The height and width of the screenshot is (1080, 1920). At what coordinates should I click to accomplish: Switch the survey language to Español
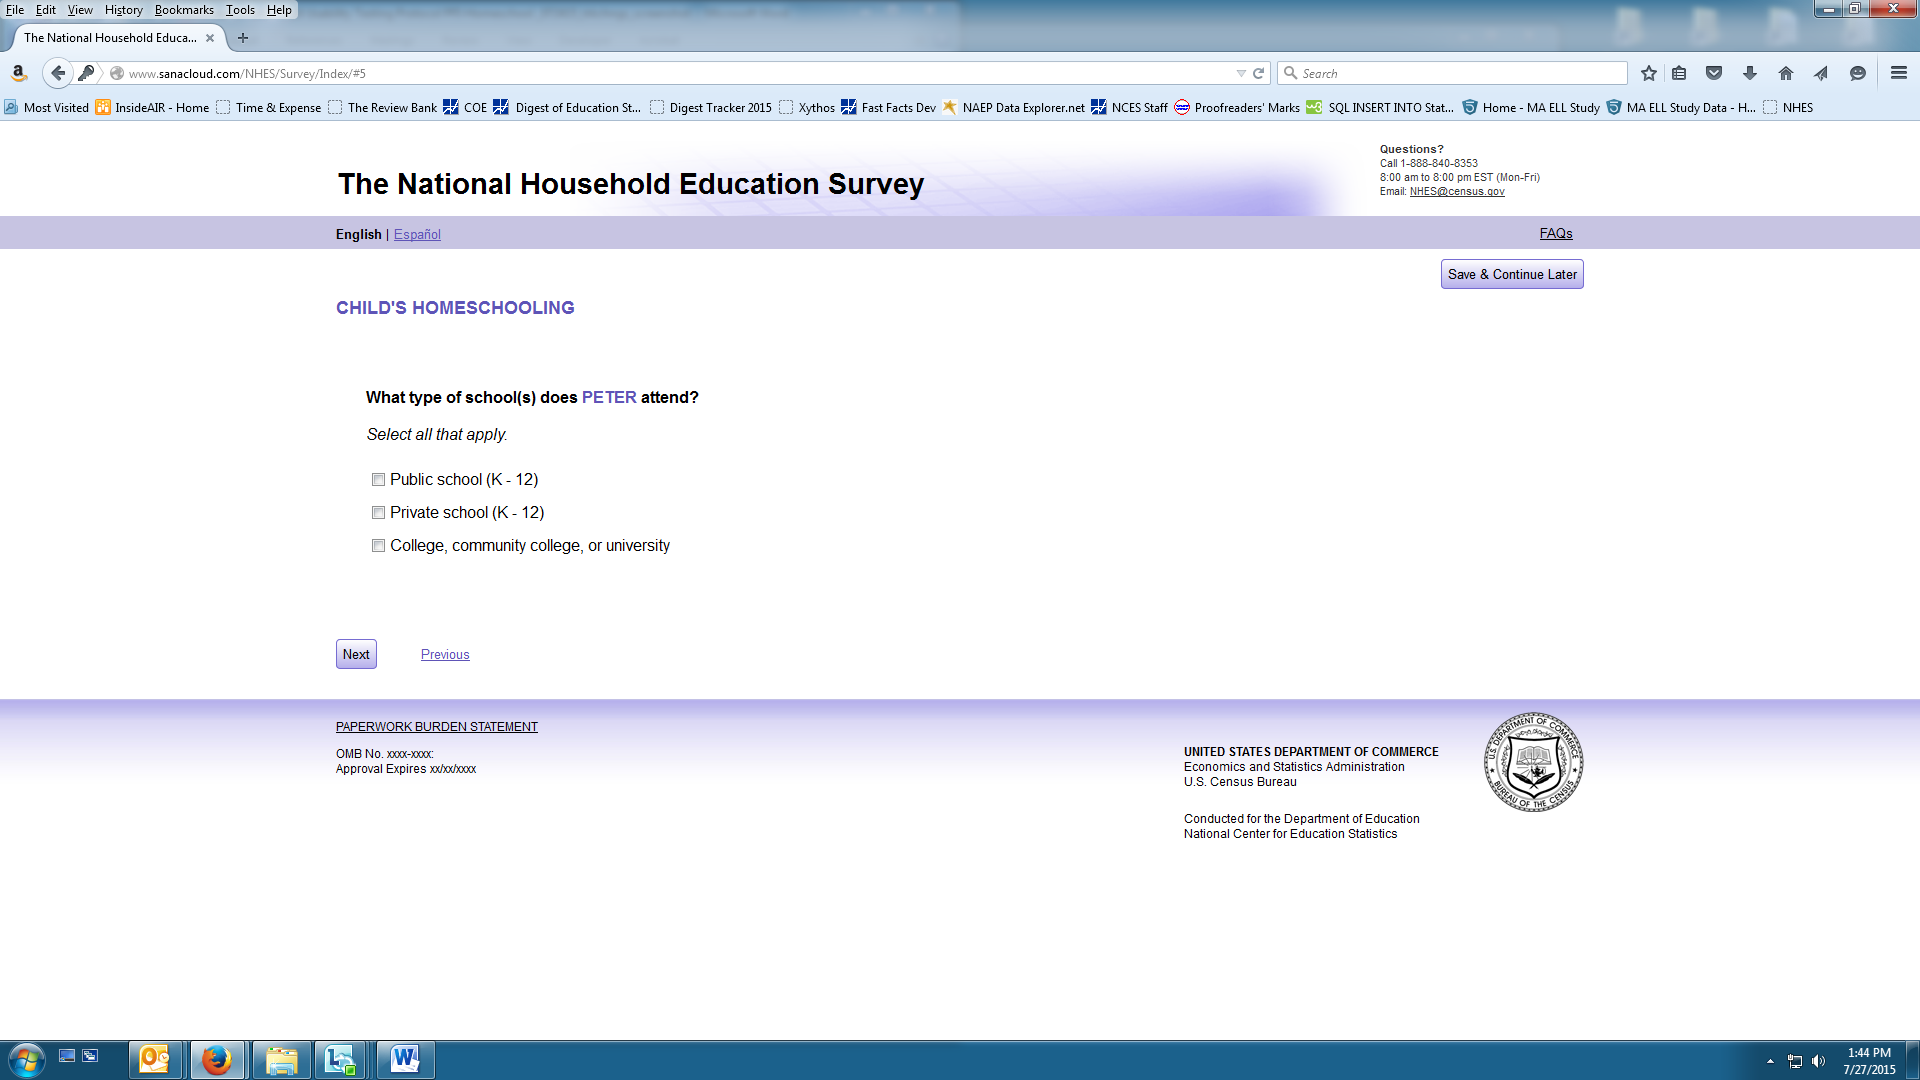[417, 234]
